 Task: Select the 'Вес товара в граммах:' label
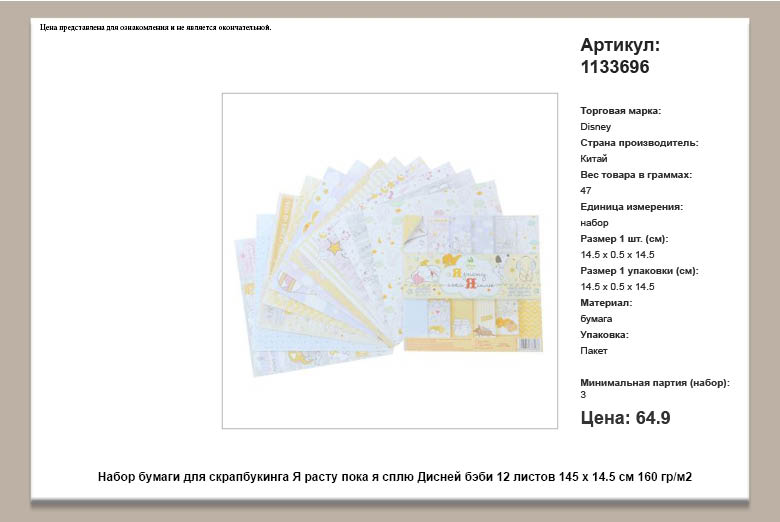point(636,175)
